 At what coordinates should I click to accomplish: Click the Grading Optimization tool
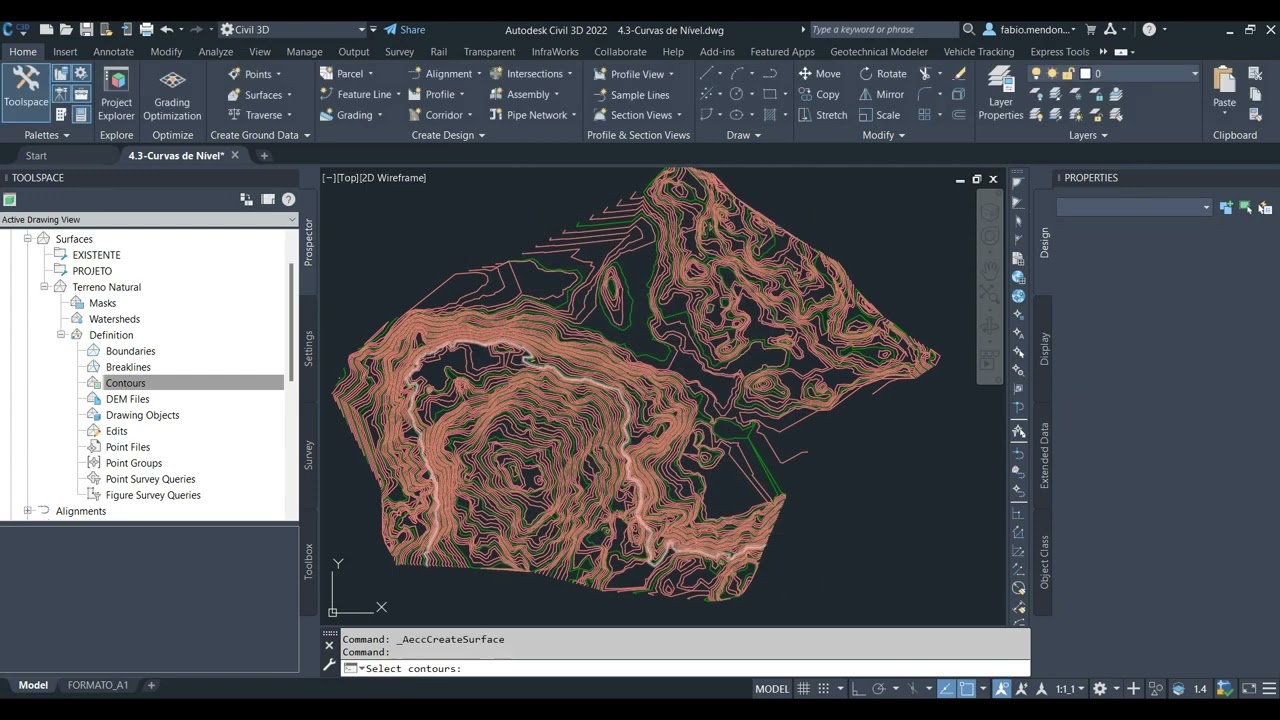pos(172,94)
